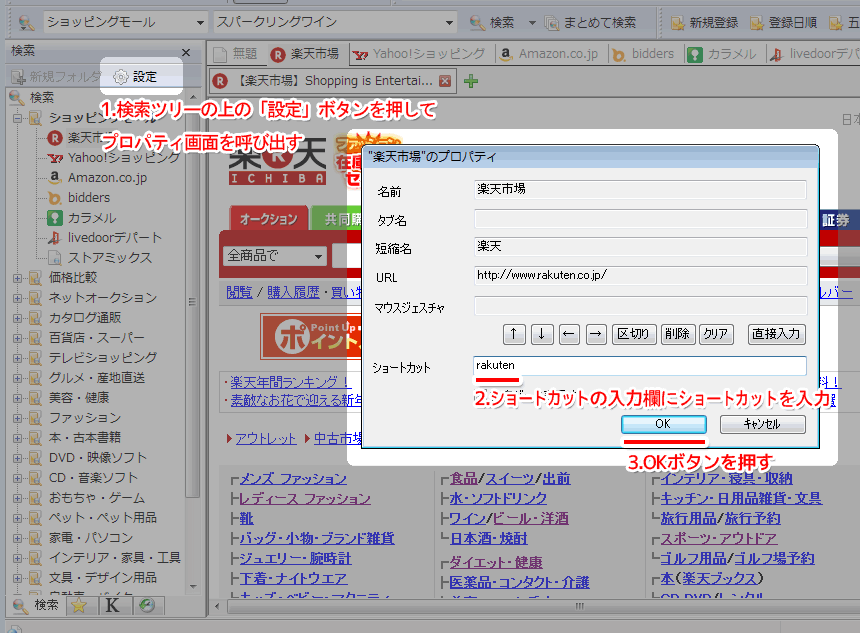Click the 検索 tab at panel bottom
The width and height of the screenshot is (860, 633).
(36, 606)
